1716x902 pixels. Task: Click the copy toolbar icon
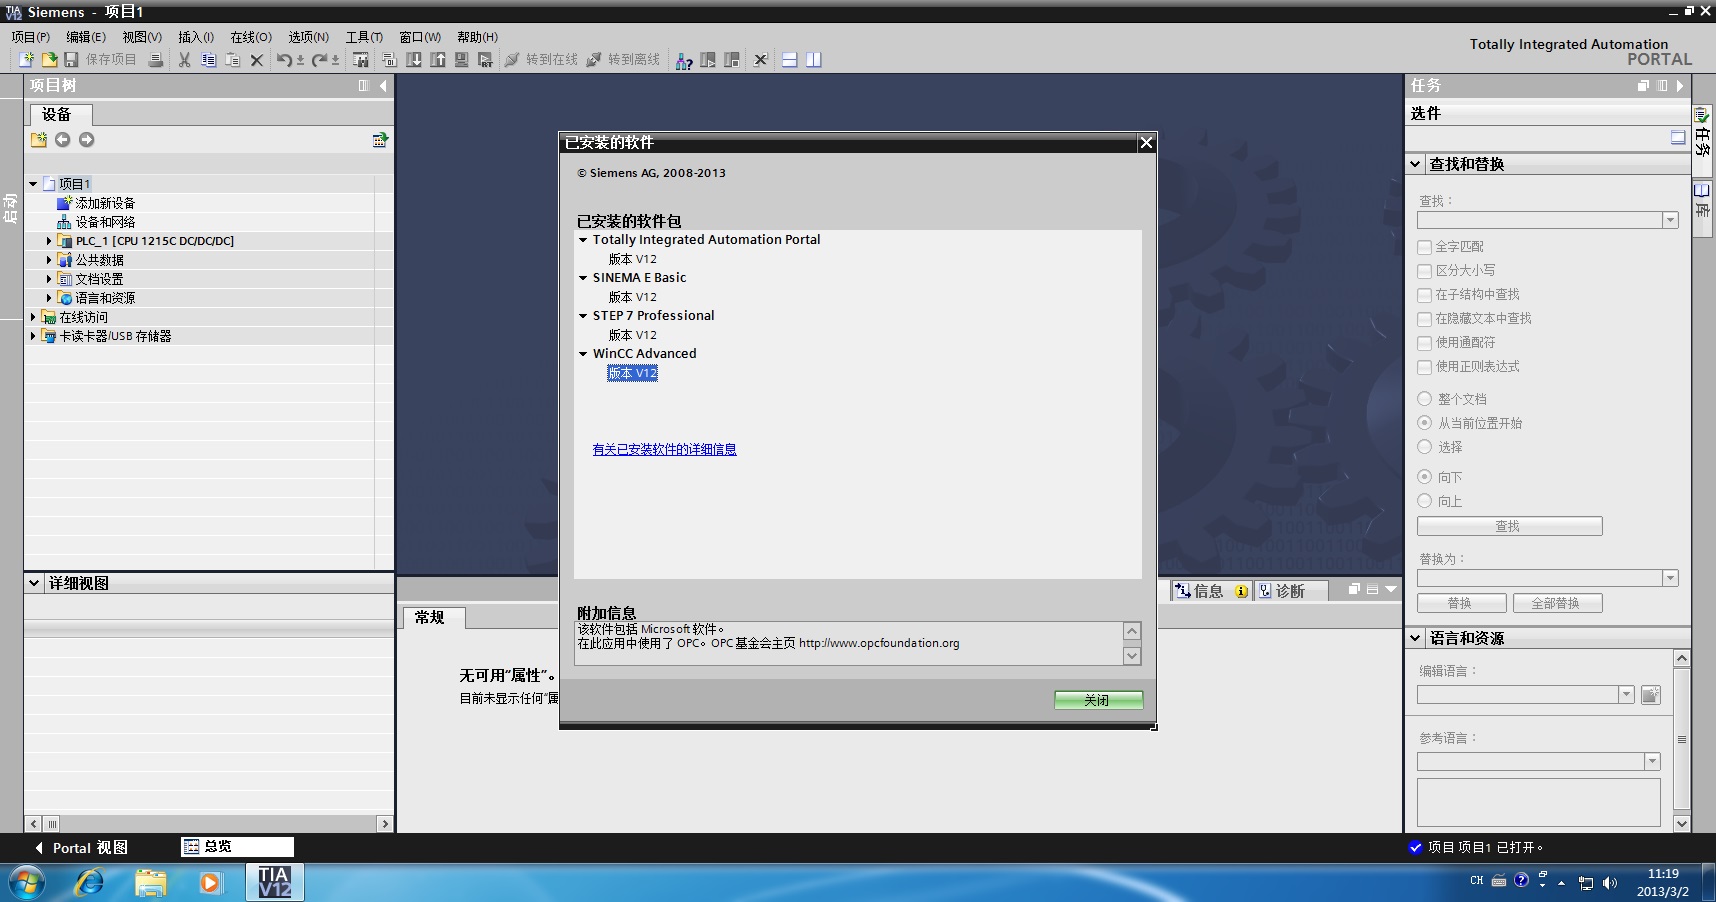[x=208, y=60]
